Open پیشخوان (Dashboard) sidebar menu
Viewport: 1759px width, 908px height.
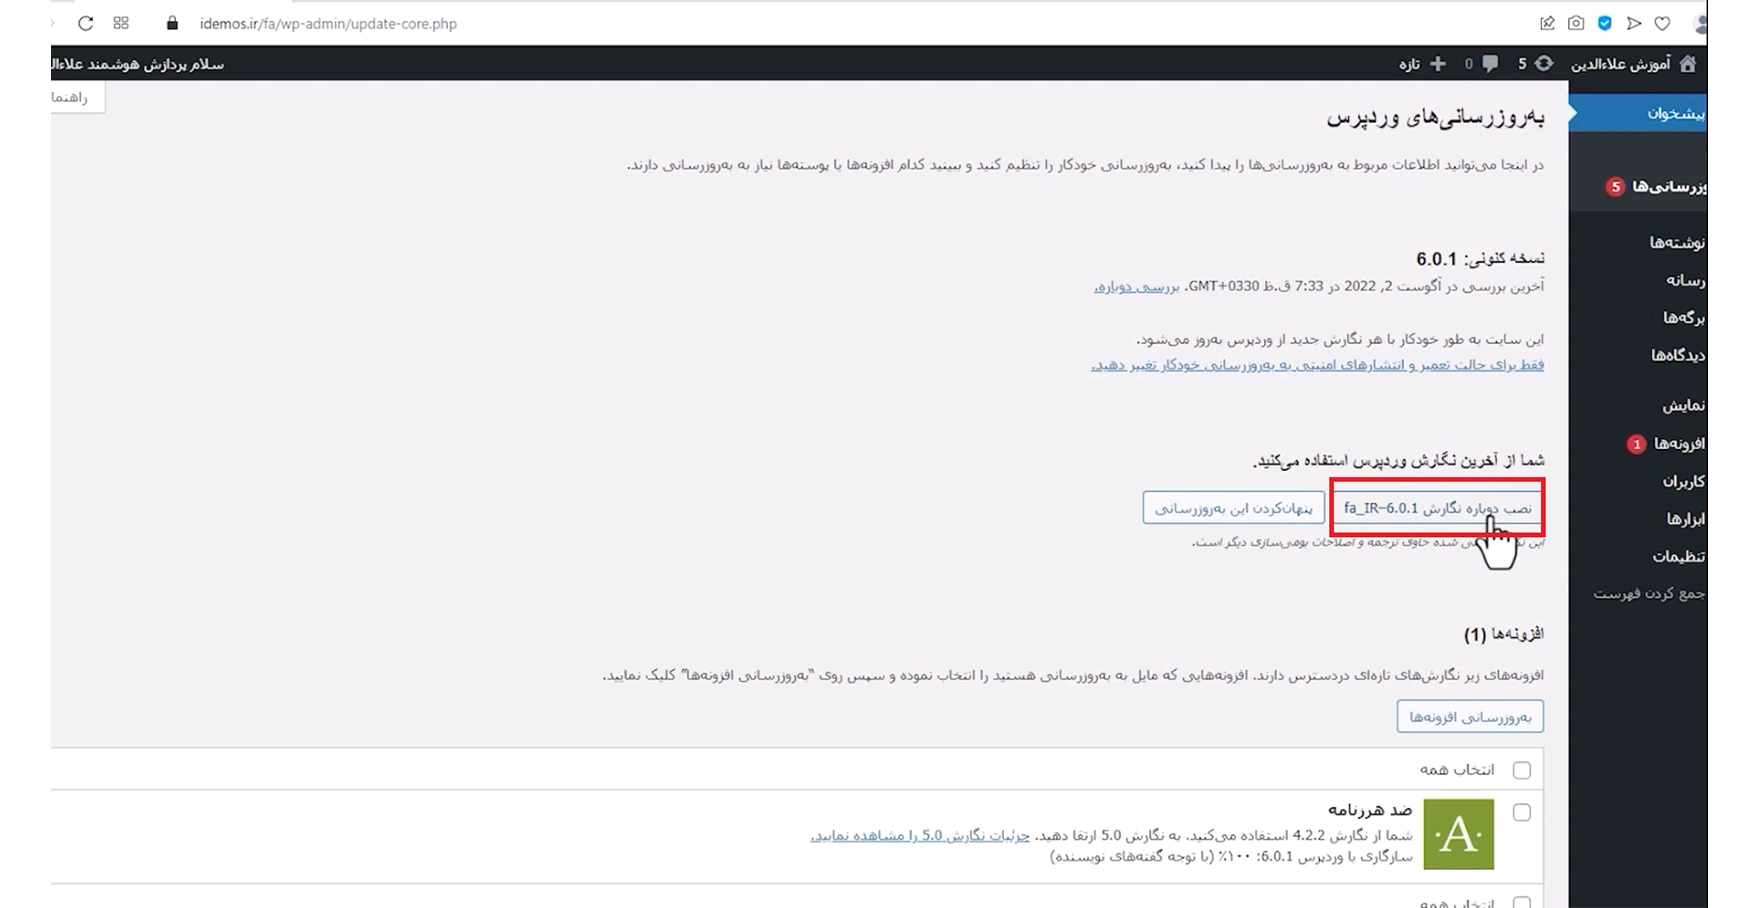1638,113
